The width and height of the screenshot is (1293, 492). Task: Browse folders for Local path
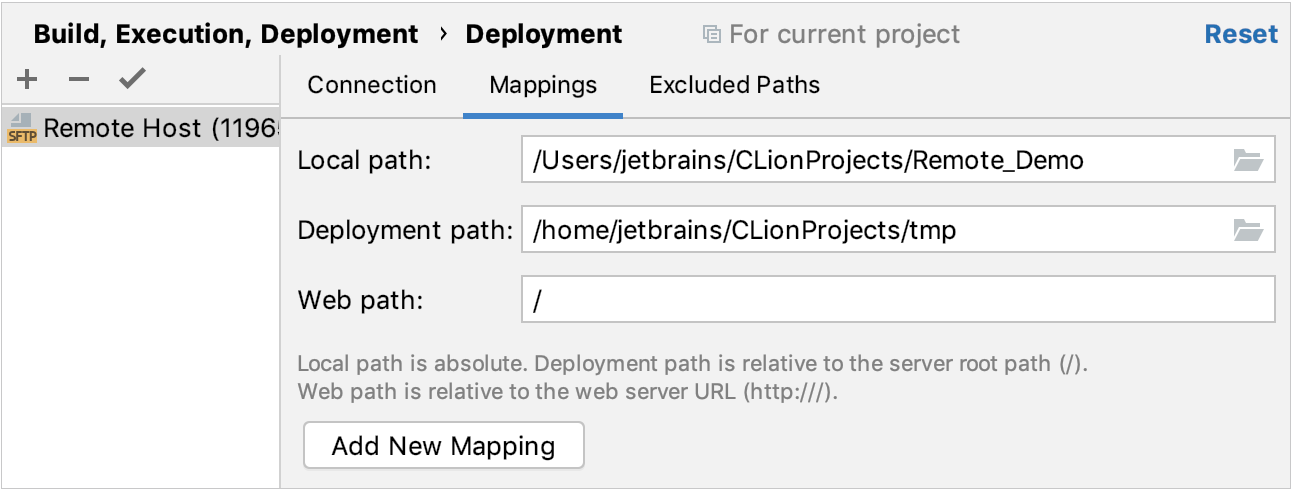tap(1248, 160)
